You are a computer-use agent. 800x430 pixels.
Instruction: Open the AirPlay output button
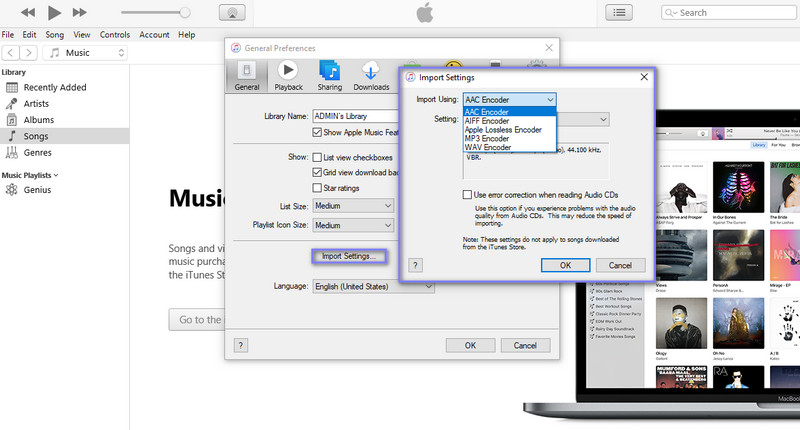(232, 13)
